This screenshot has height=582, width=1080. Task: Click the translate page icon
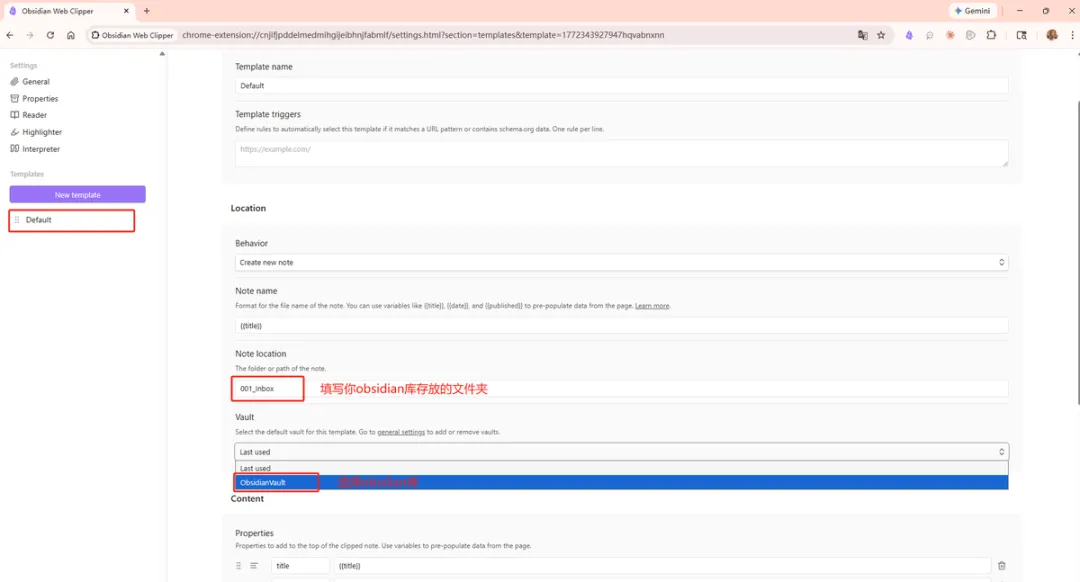(862, 35)
